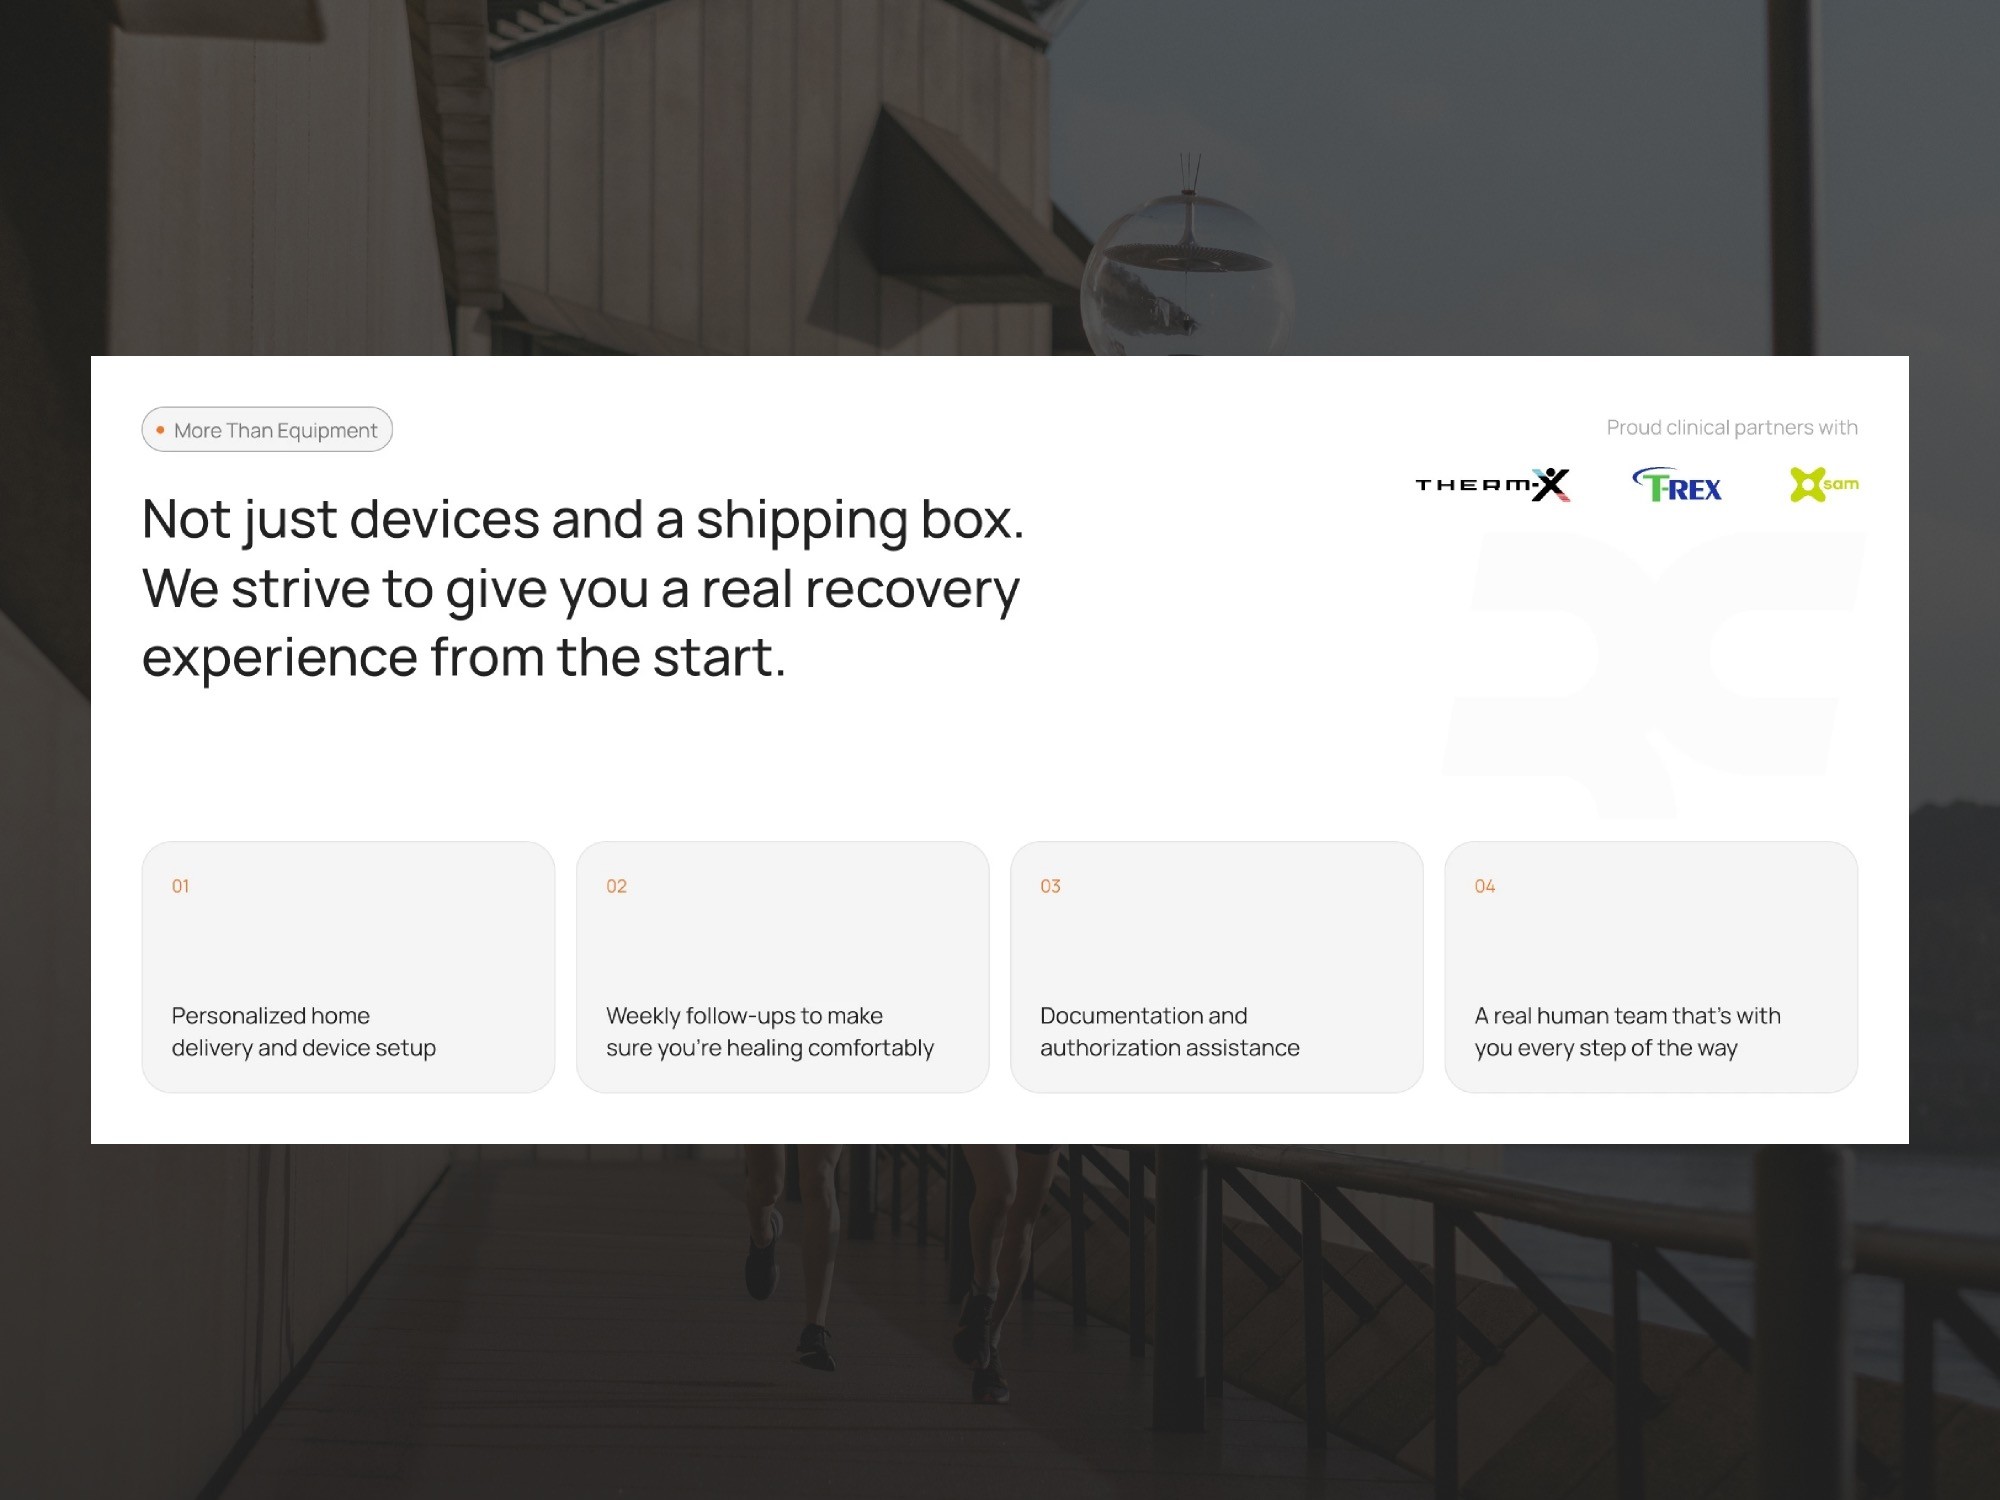
Task: Click the 01 number label
Action: tap(180, 886)
